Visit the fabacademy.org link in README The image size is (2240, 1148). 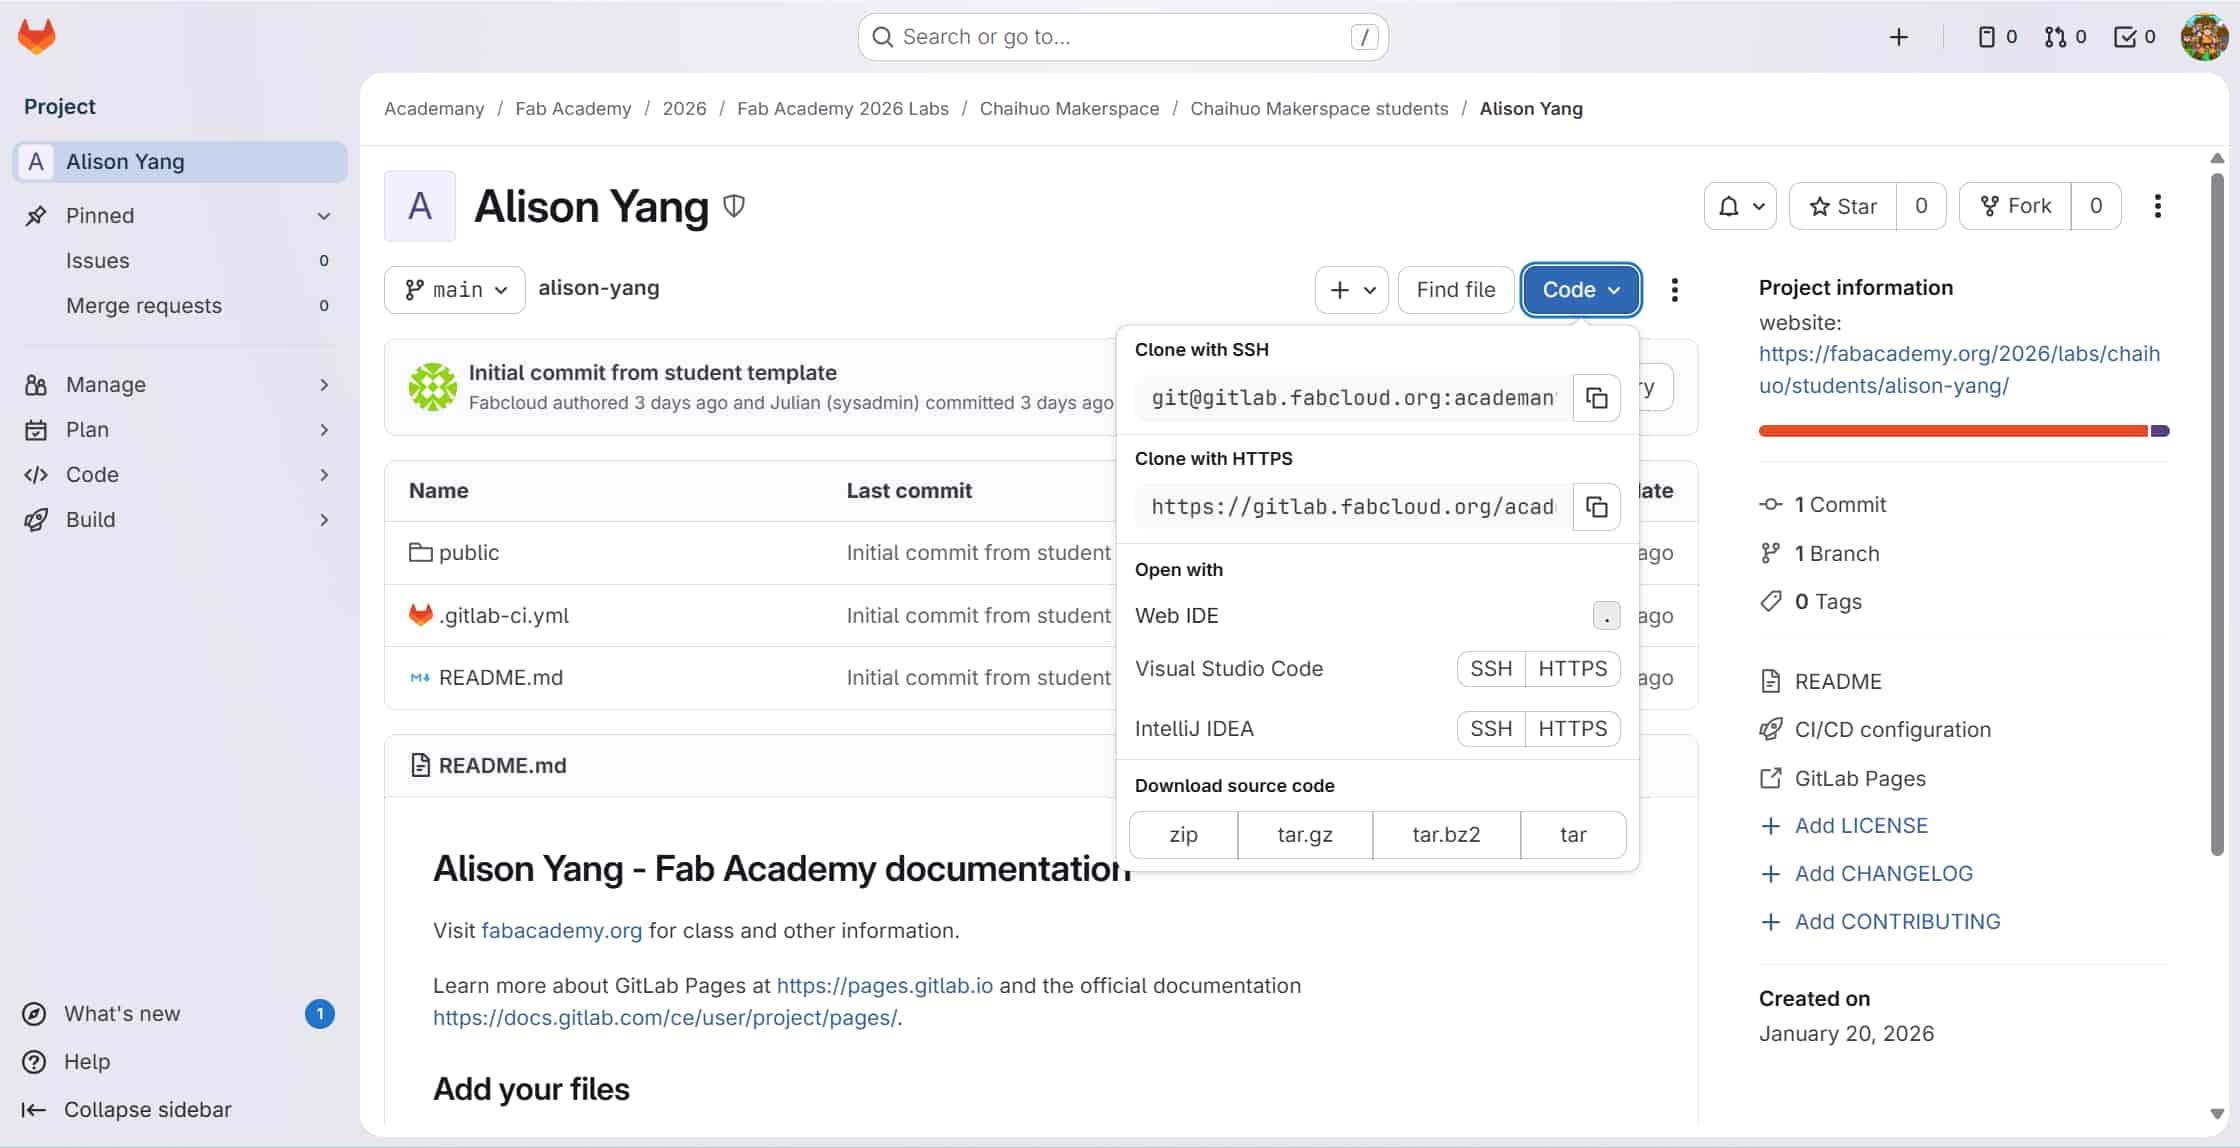coord(561,930)
